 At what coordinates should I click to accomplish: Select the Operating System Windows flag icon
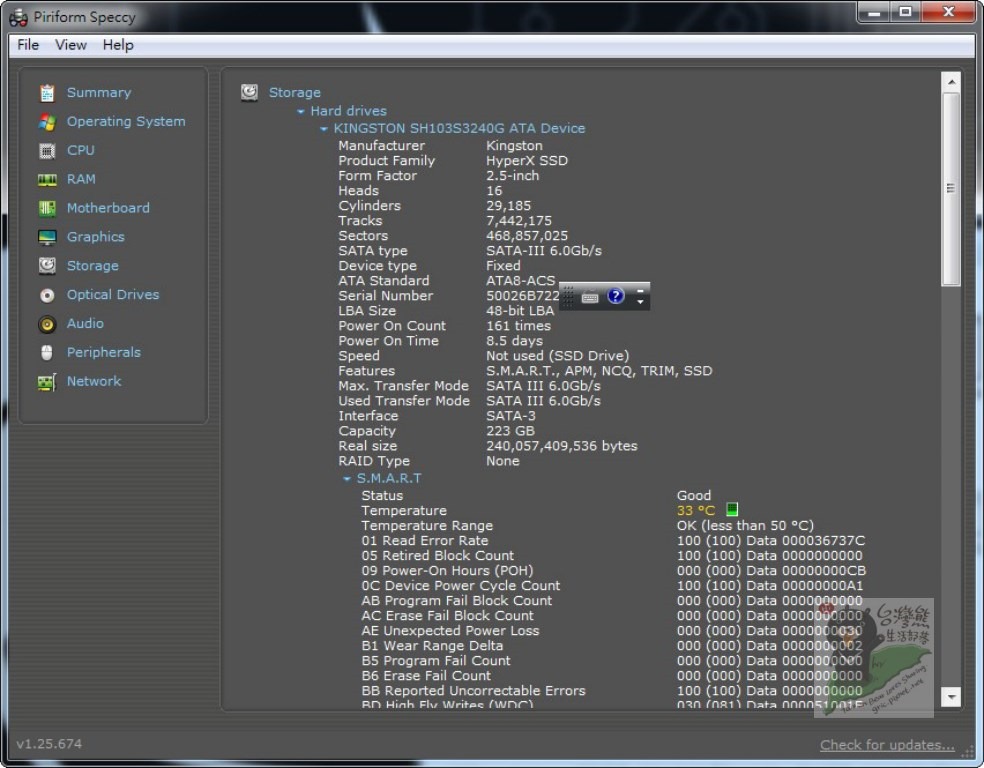point(47,122)
